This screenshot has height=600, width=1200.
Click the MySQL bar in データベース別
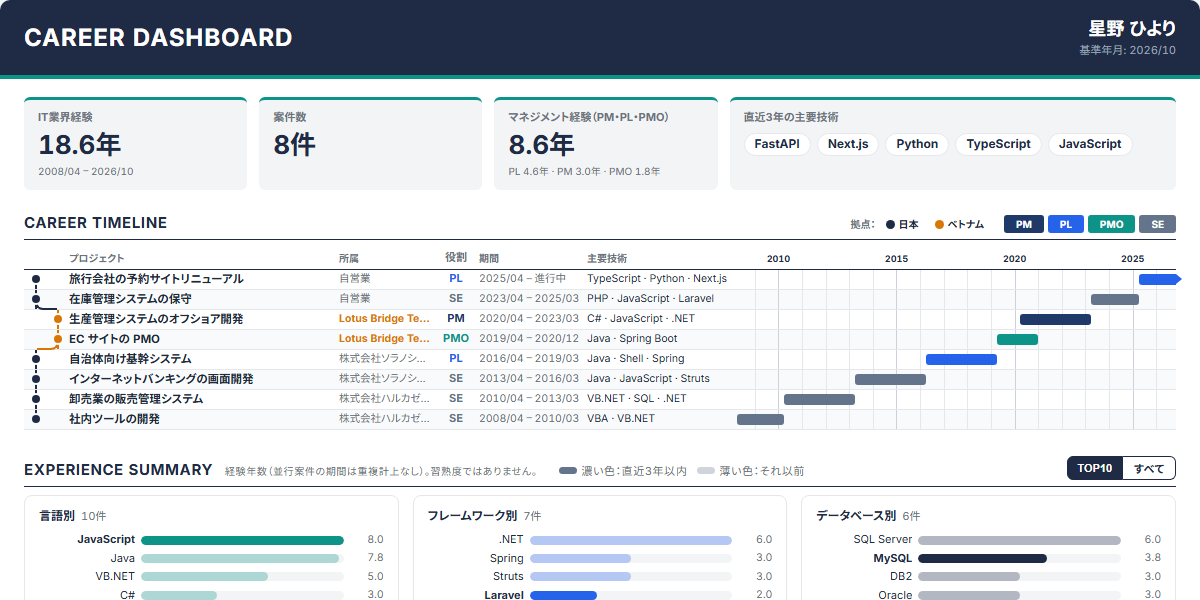point(982,558)
